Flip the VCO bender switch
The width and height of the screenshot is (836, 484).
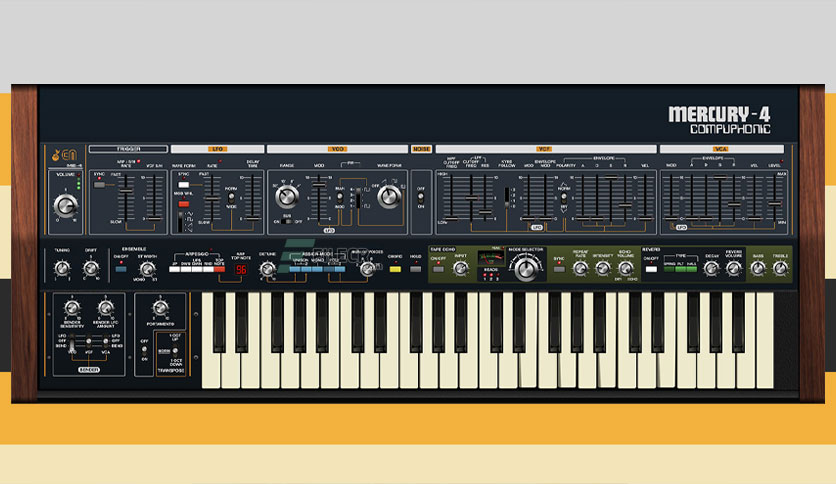pyautogui.click(x=72, y=344)
